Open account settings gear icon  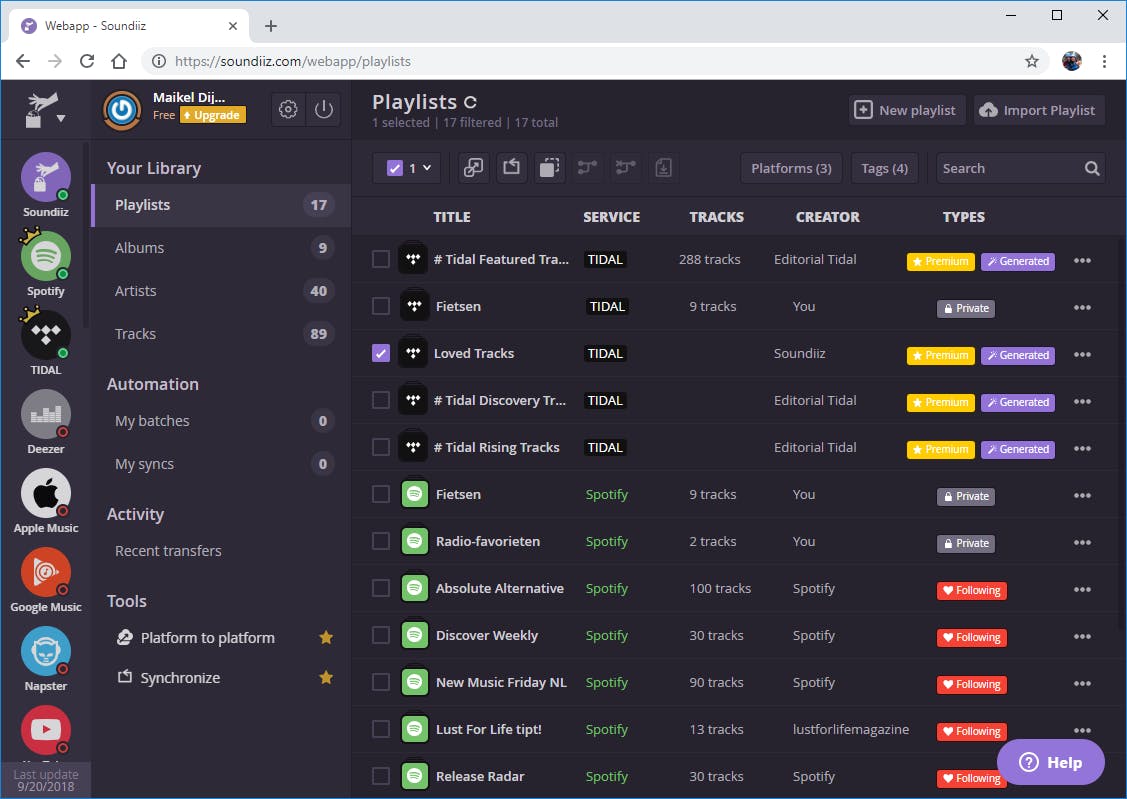point(288,109)
